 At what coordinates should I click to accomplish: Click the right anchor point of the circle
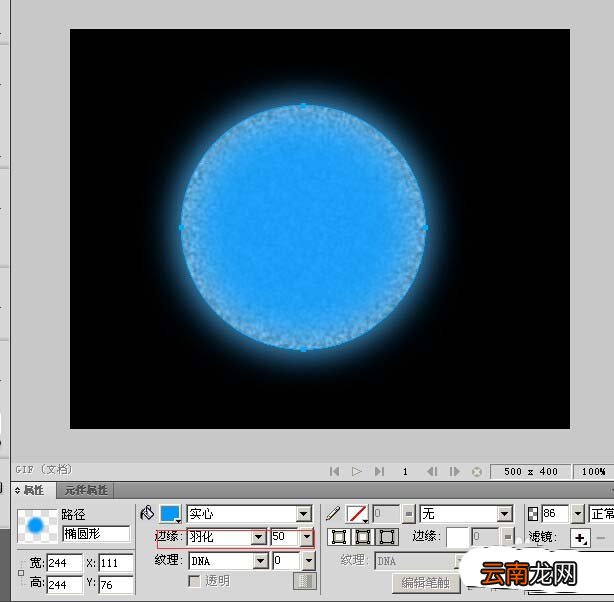[426, 227]
